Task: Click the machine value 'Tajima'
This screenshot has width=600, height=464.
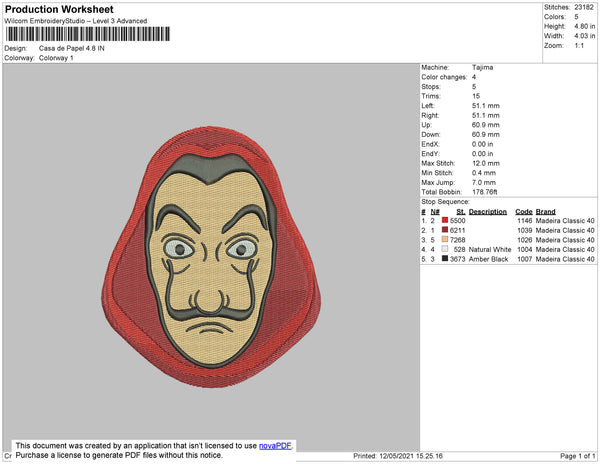Action: click(483, 67)
